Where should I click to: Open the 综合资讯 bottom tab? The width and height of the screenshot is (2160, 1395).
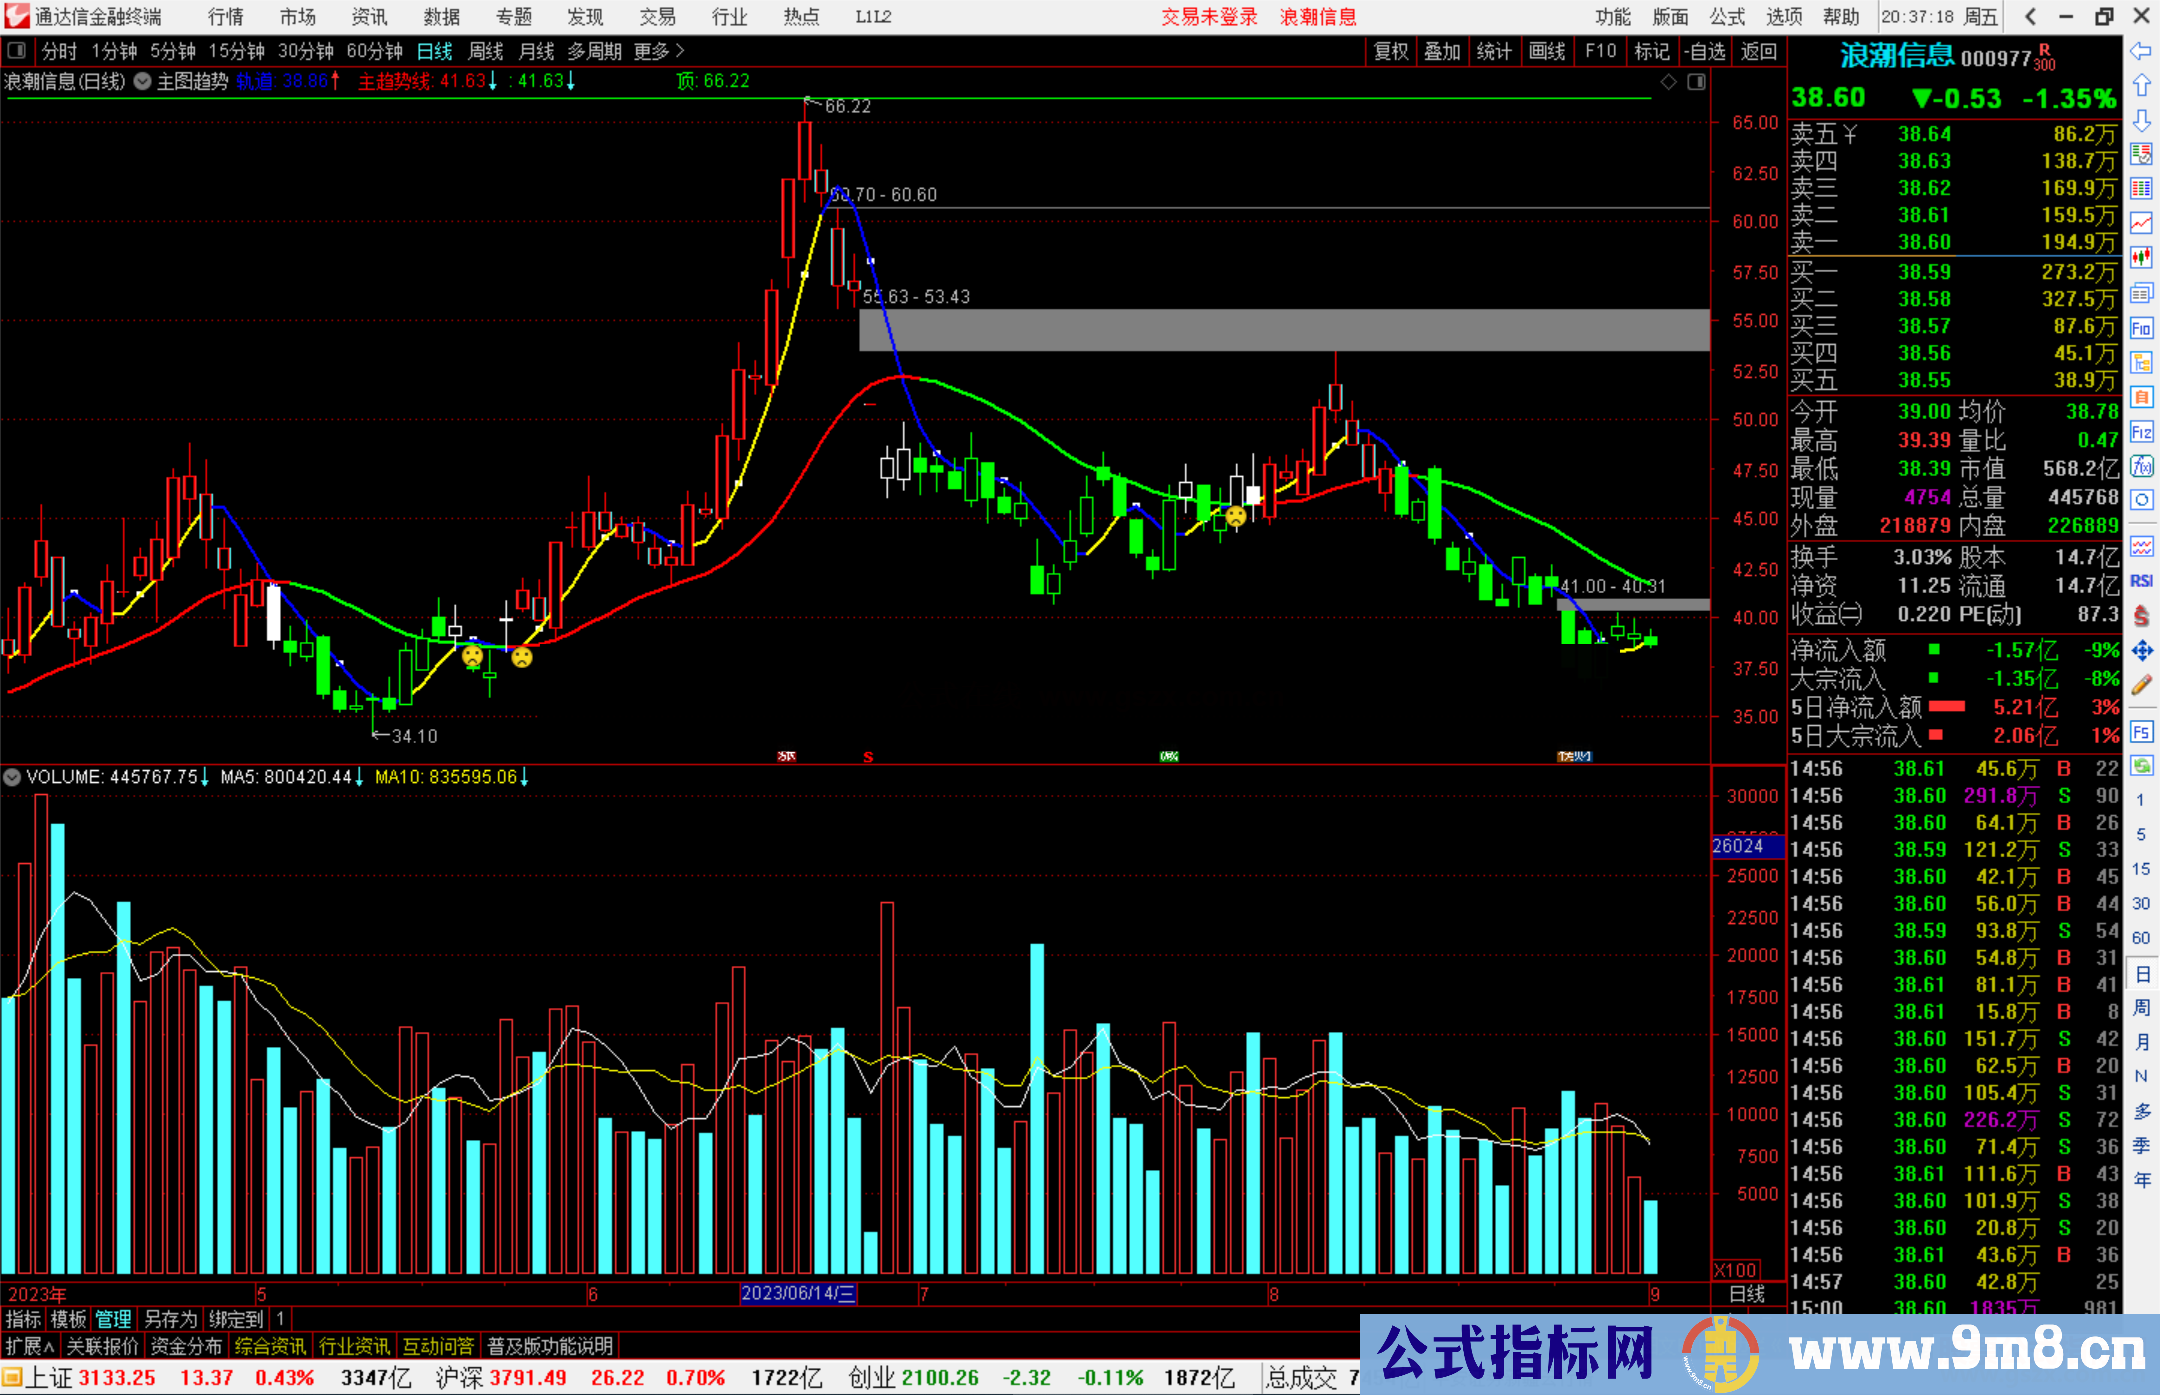(270, 1346)
